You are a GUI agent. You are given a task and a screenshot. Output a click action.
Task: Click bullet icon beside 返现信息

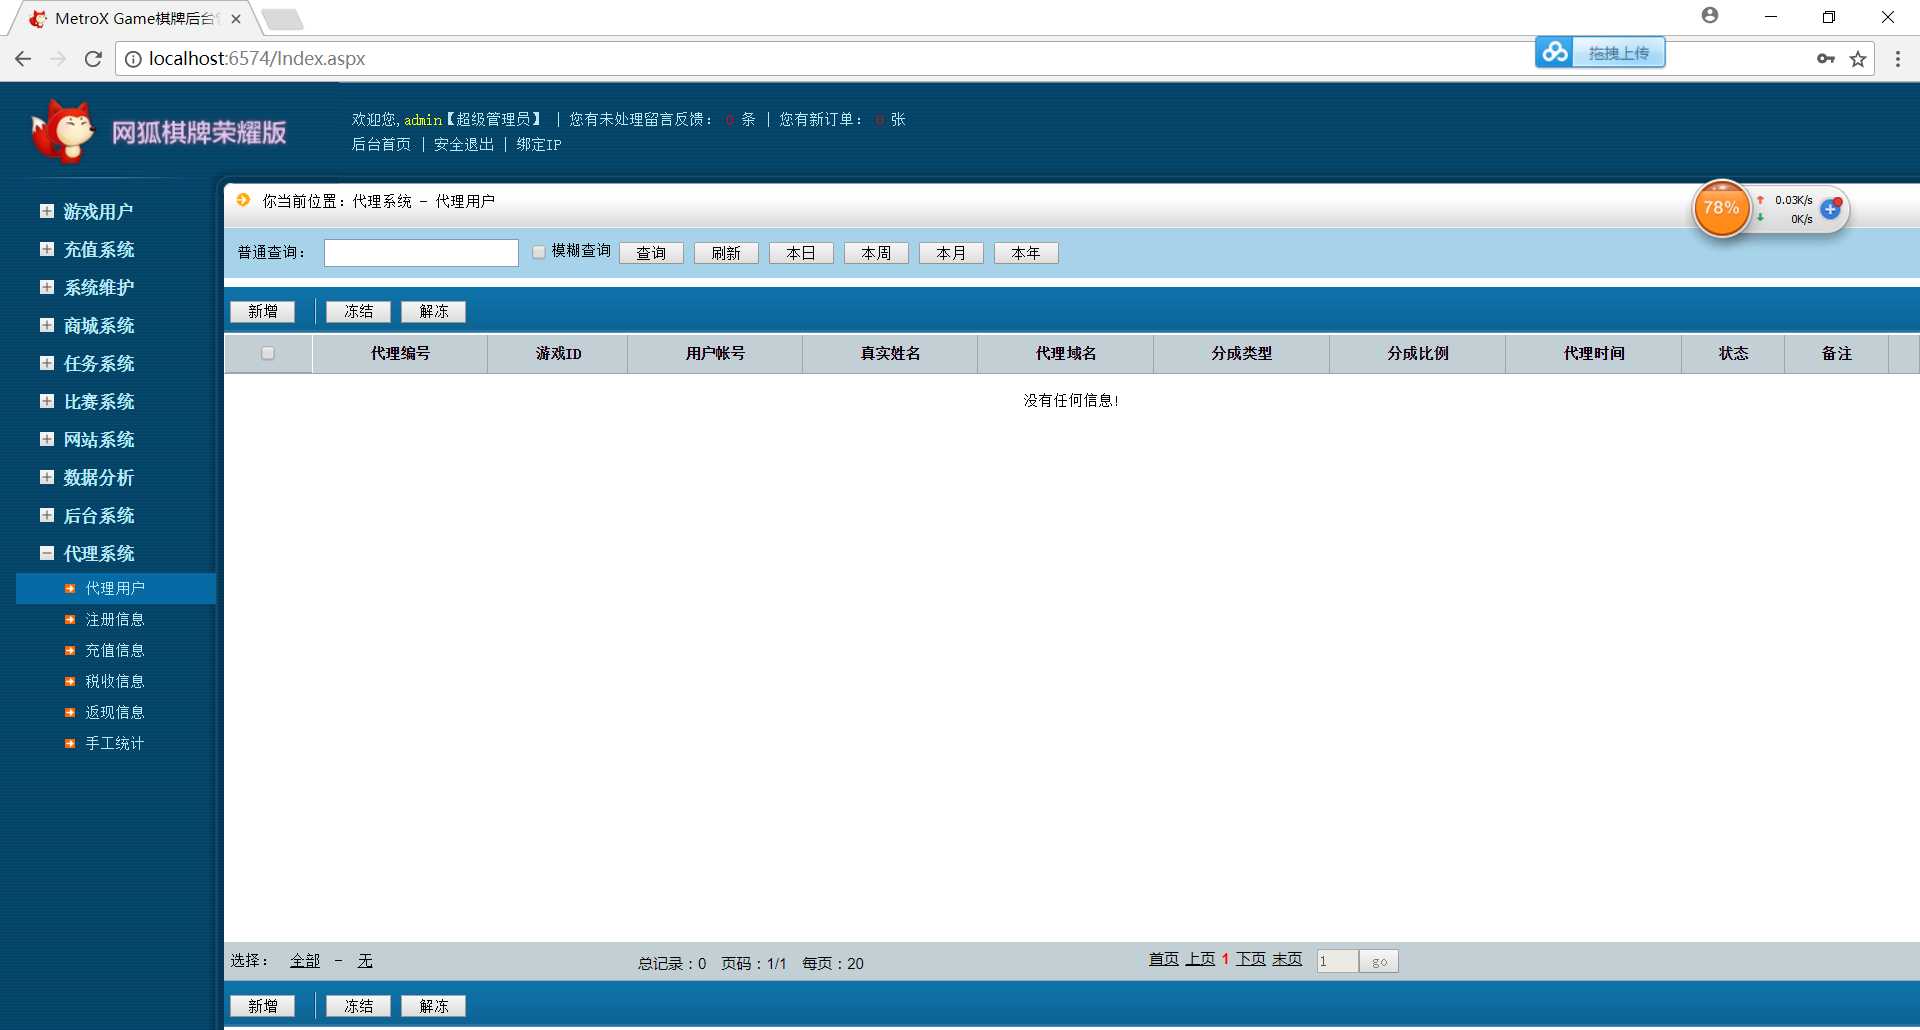pos(70,713)
